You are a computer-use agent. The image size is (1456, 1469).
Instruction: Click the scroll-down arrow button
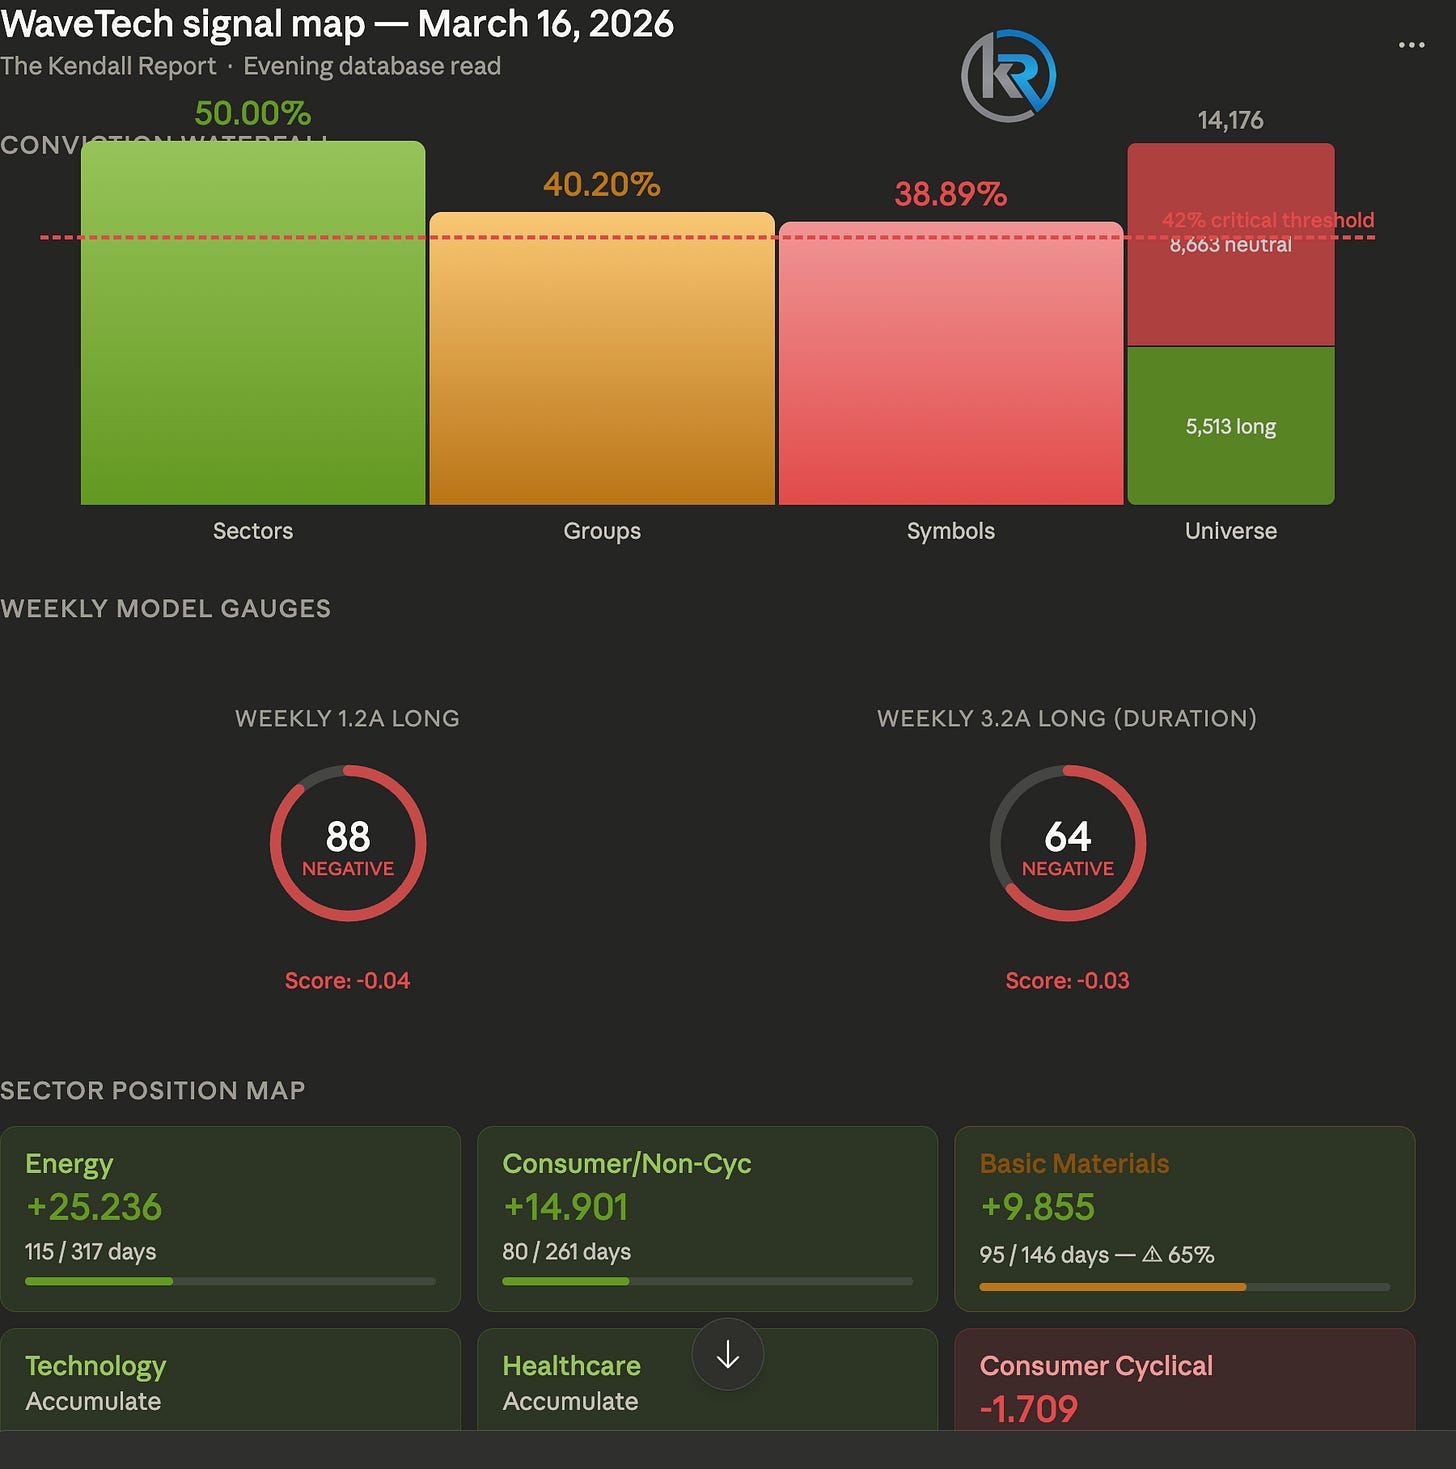728,1355
